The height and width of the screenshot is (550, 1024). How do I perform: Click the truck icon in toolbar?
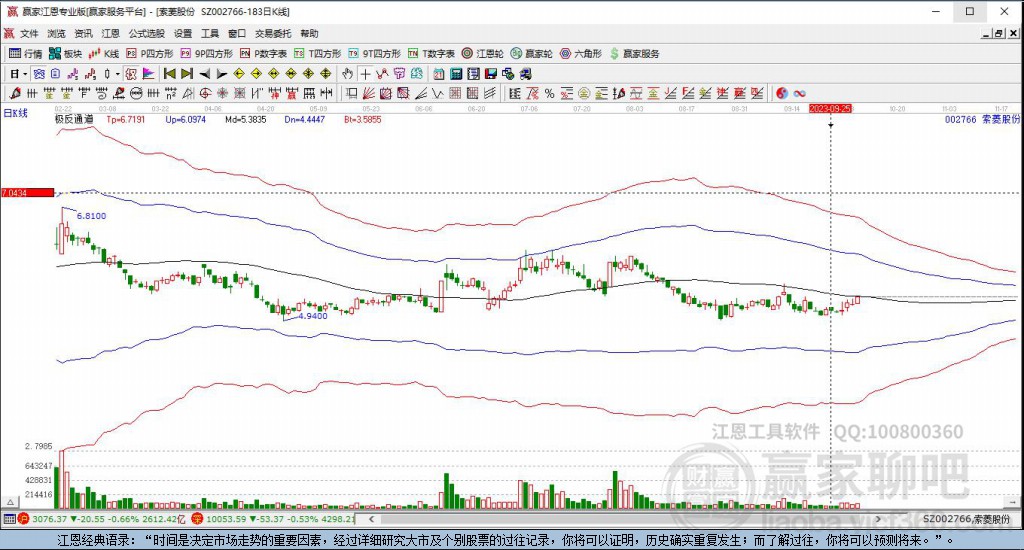pyautogui.click(x=526, y=74)
